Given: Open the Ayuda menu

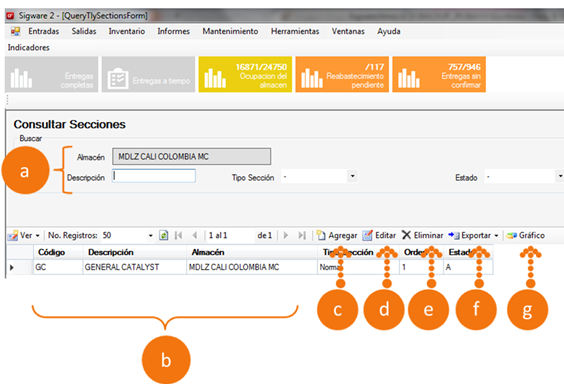Looking at the screenshot, I should coord(389,31).
